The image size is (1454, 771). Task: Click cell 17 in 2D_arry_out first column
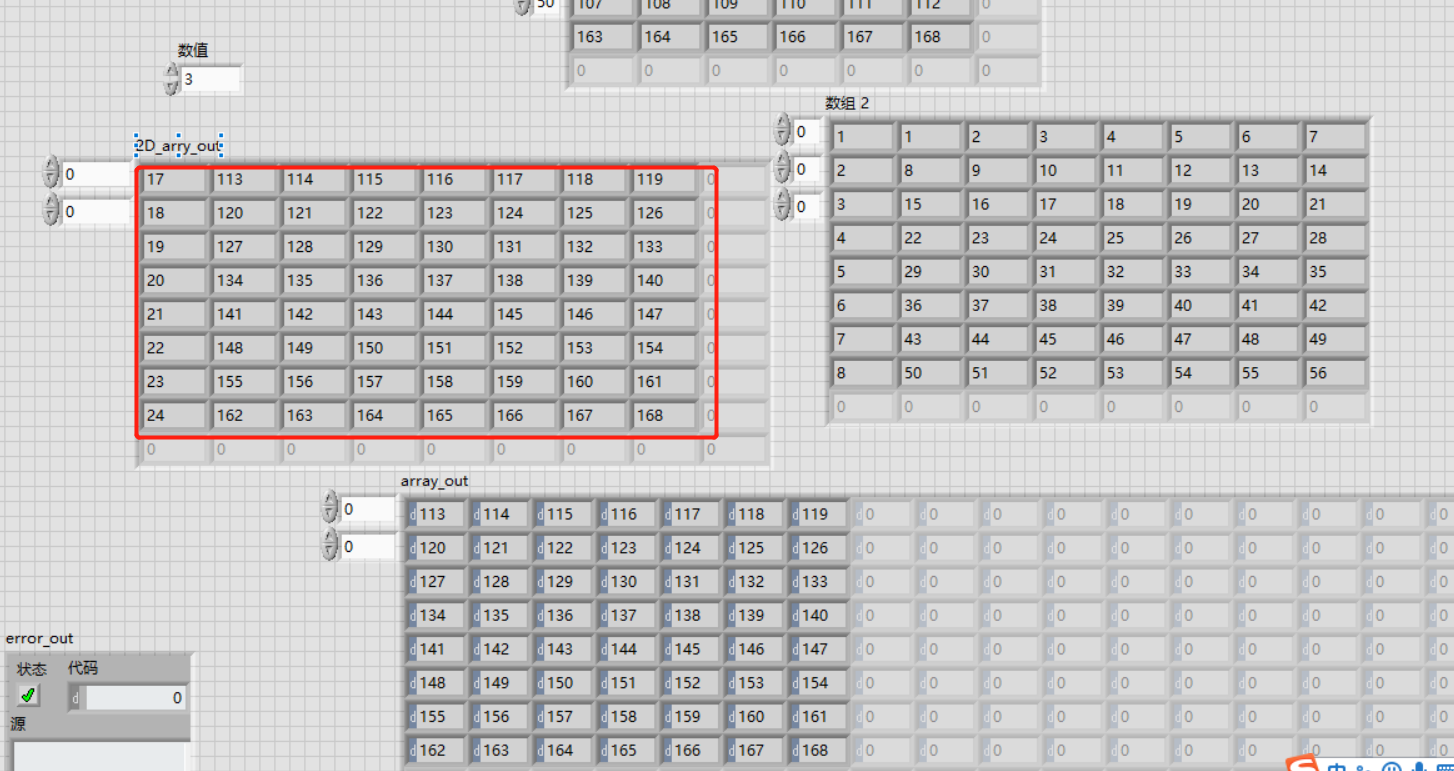[173, 180]
